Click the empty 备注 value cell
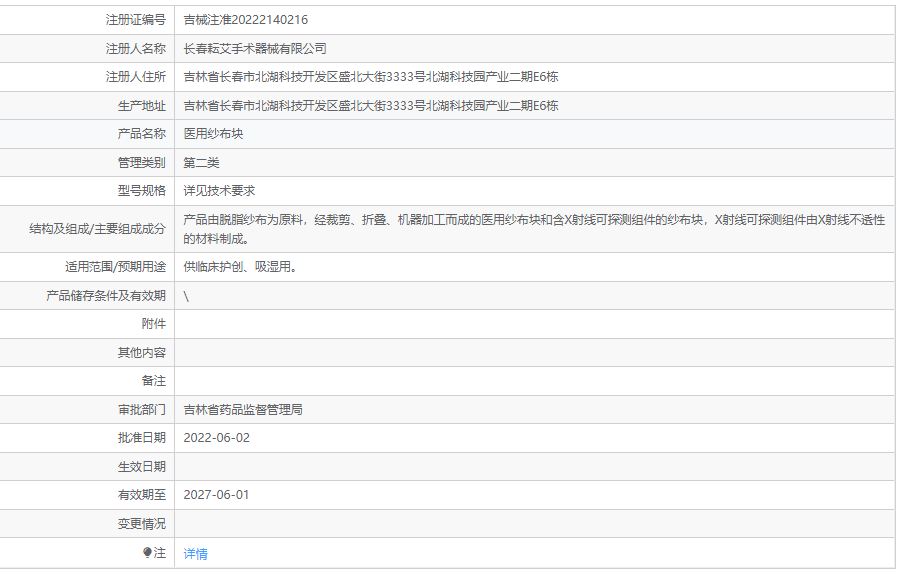The width and height of the screenshot is (898, 573). 534,381
